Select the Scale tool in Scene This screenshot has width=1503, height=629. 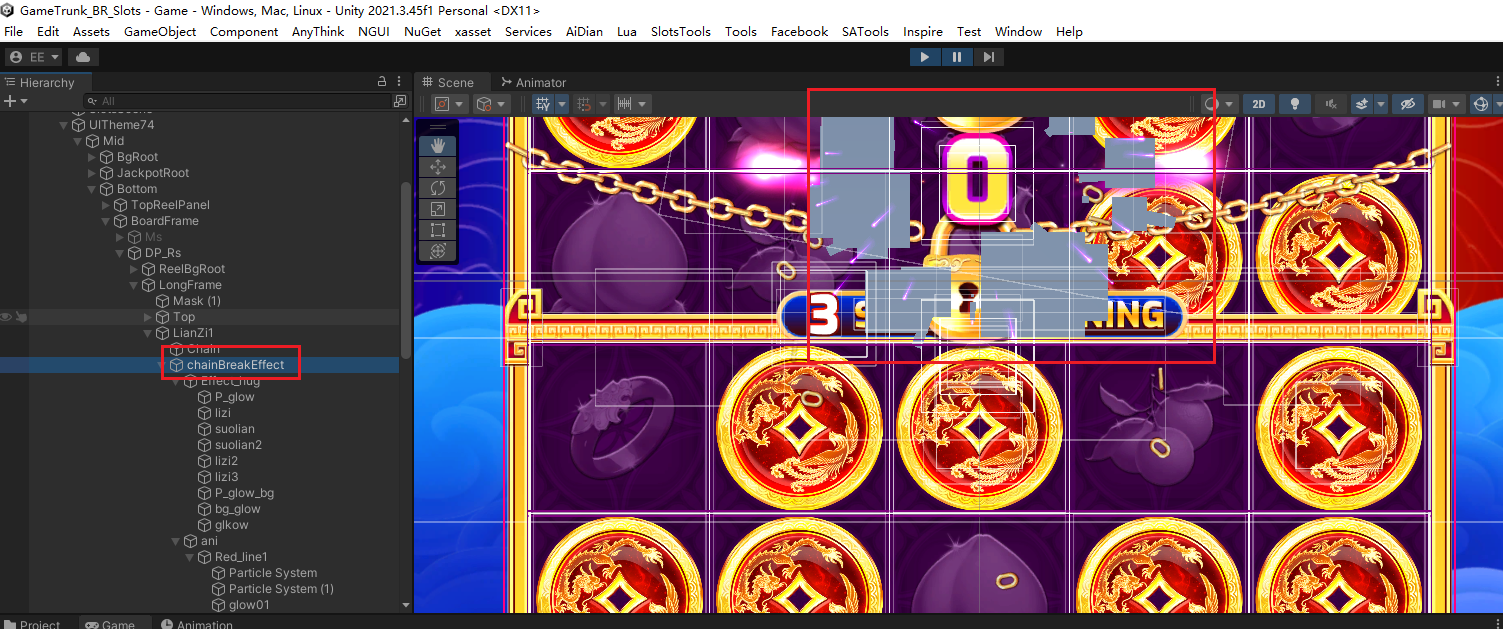tap(437, 209)
